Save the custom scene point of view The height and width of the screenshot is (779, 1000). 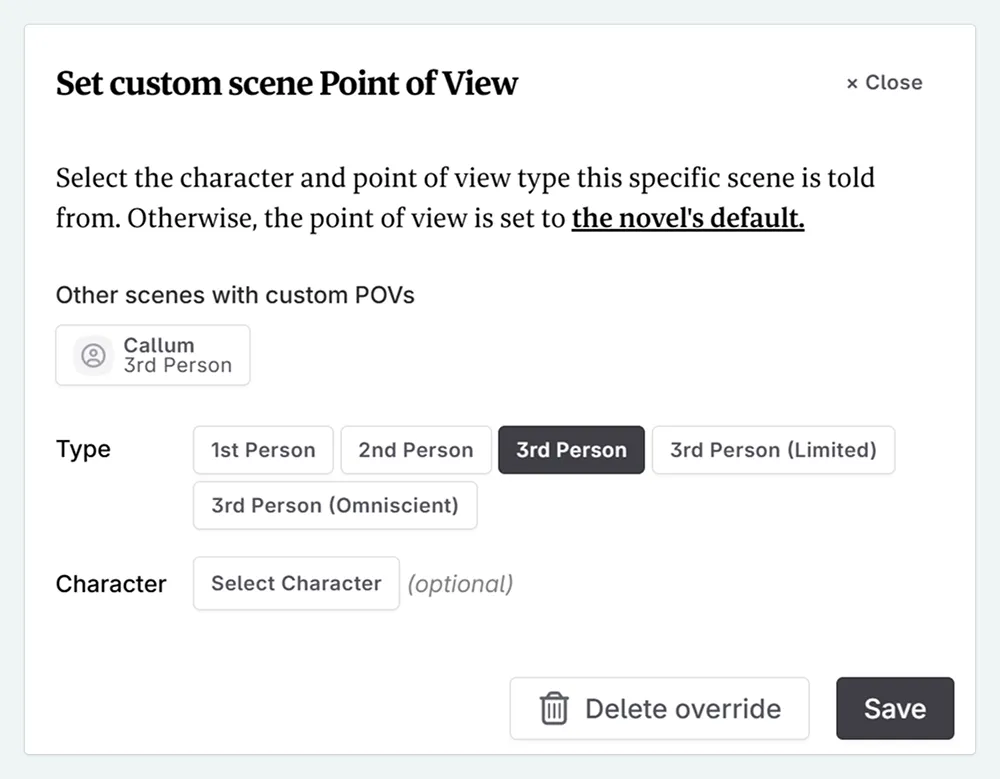pyautogui.click(x=894, y=708)
